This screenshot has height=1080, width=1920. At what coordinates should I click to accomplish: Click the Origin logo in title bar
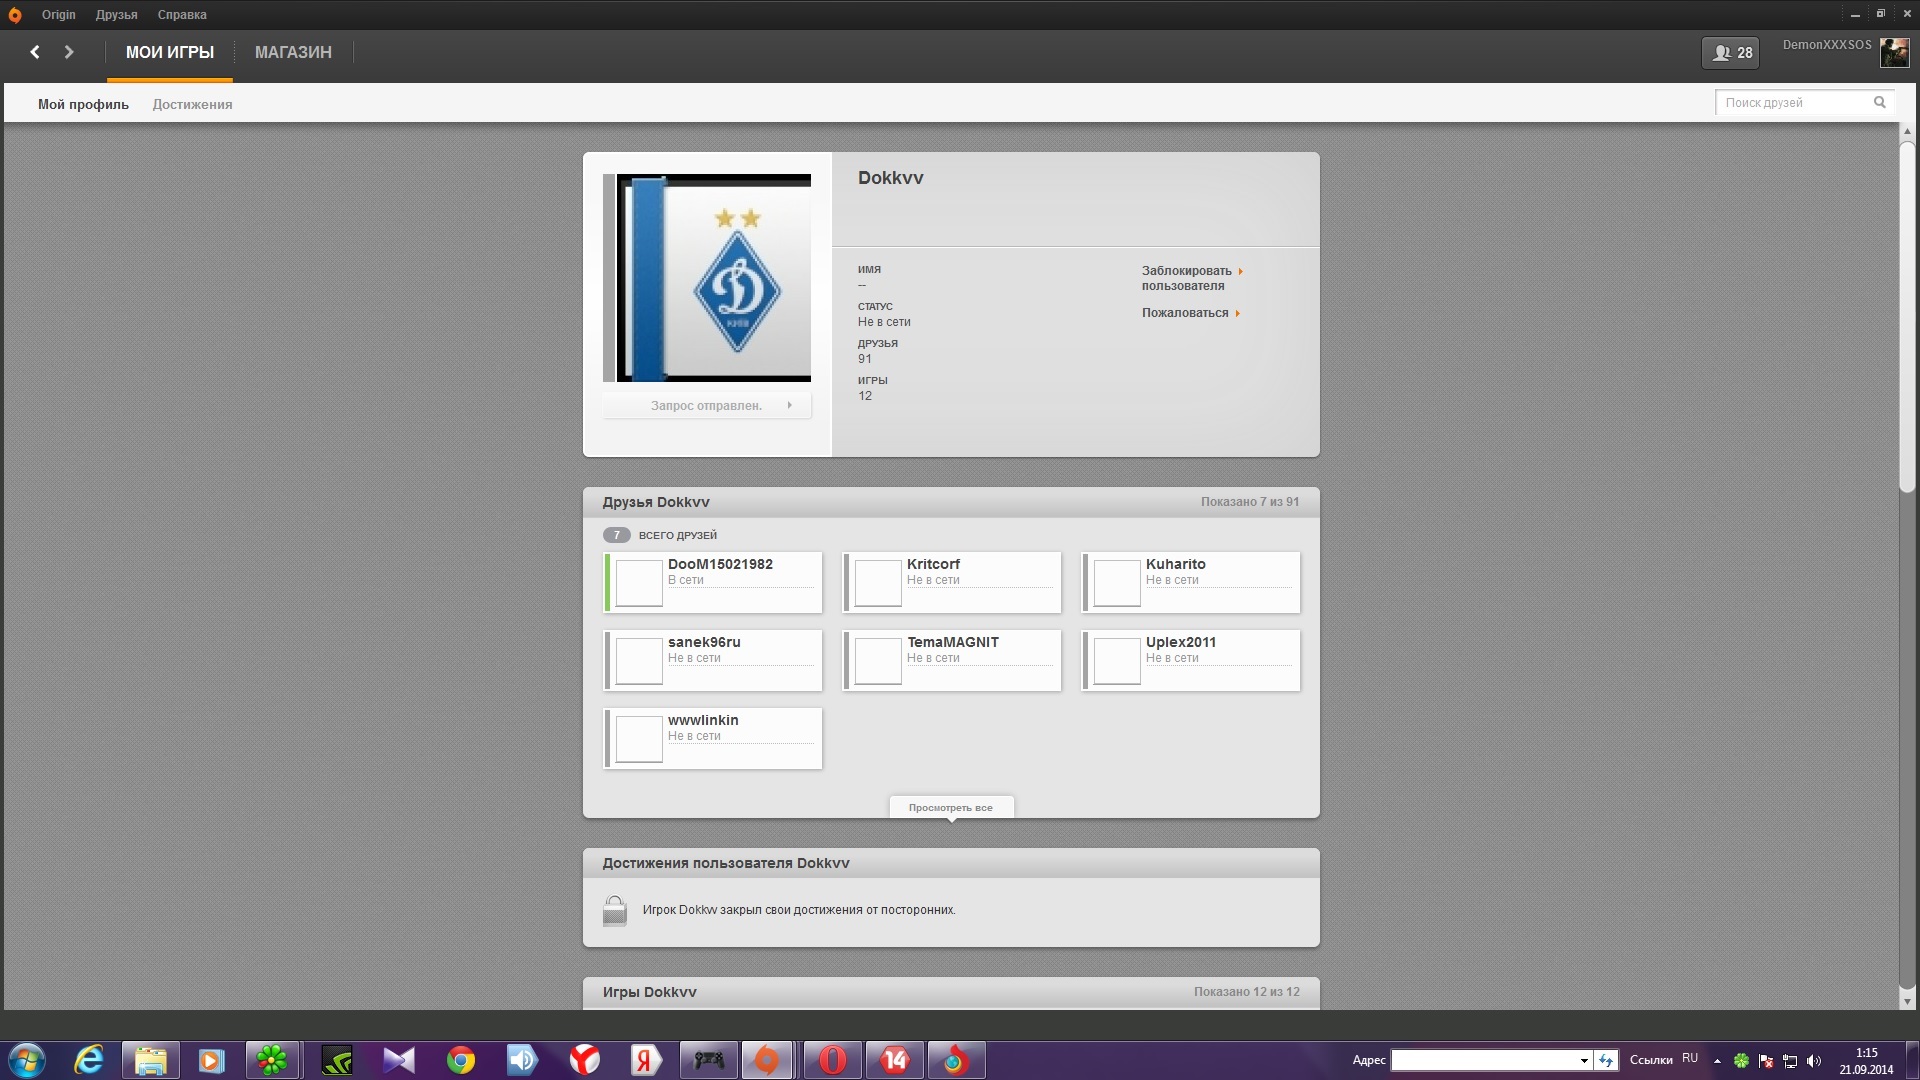[15, 15]
